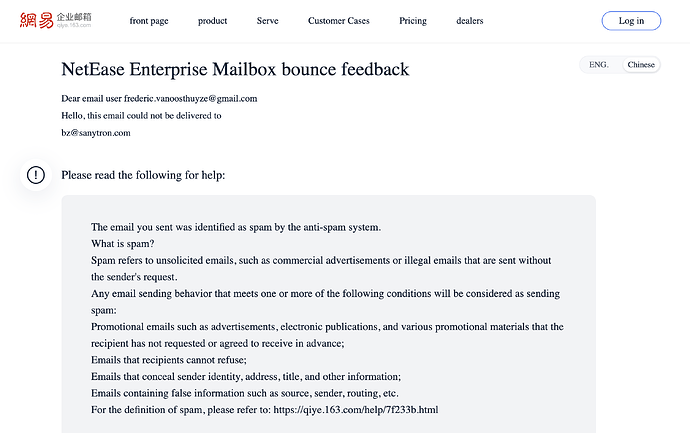Open the product menu item
The image size is (690, 433).
212,21
